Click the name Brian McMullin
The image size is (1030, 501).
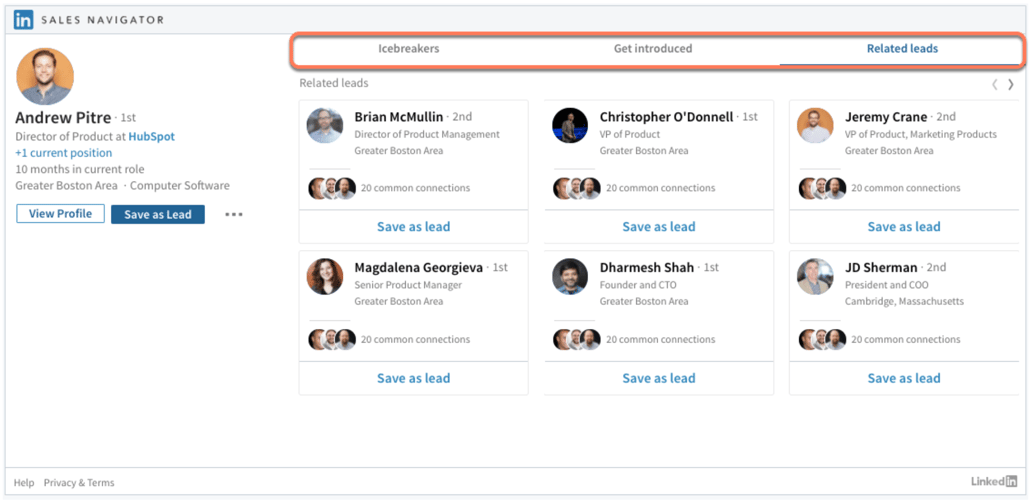point(399,117)
